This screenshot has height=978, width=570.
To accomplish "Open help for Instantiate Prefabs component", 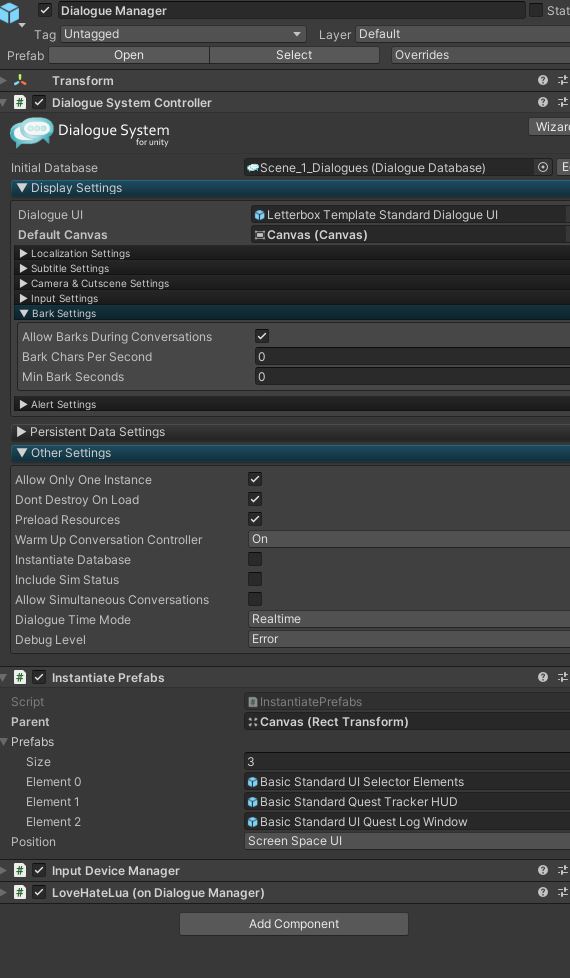I will [x=543, y=677].
